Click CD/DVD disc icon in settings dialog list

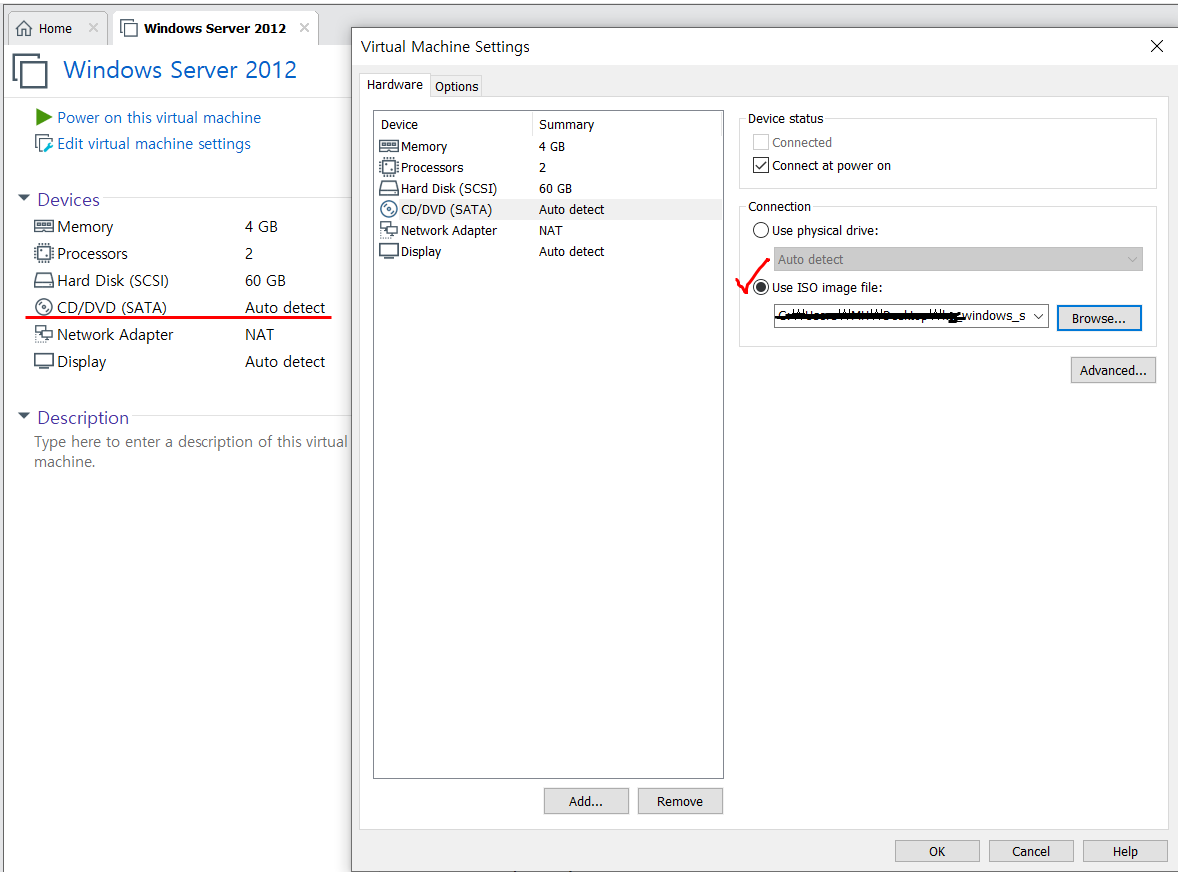[388, 210]
